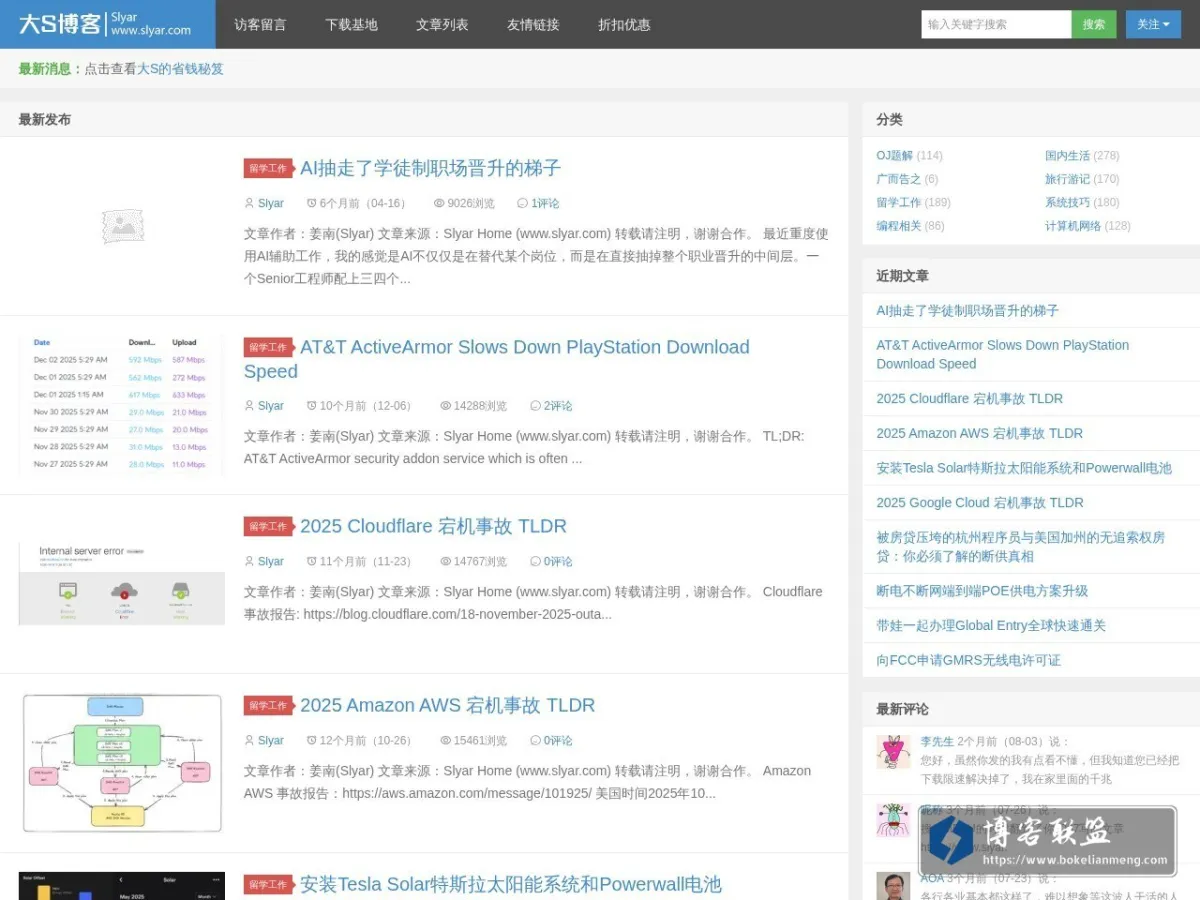The image size is (1200, 900).
Task: Follow the 大S的省钱秘笈 news link
Action: point(180,69)
